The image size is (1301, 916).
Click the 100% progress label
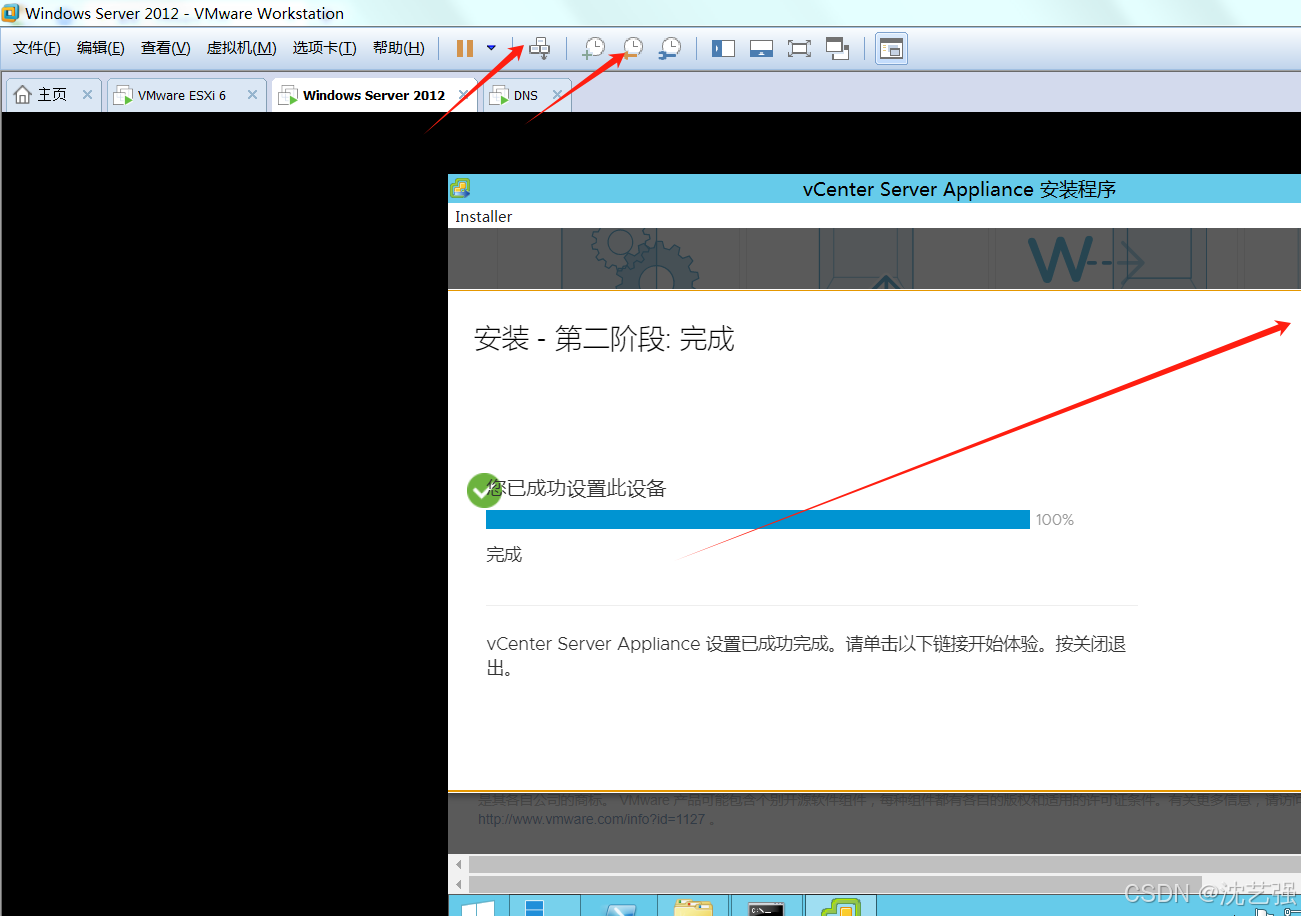(1055, 520)
